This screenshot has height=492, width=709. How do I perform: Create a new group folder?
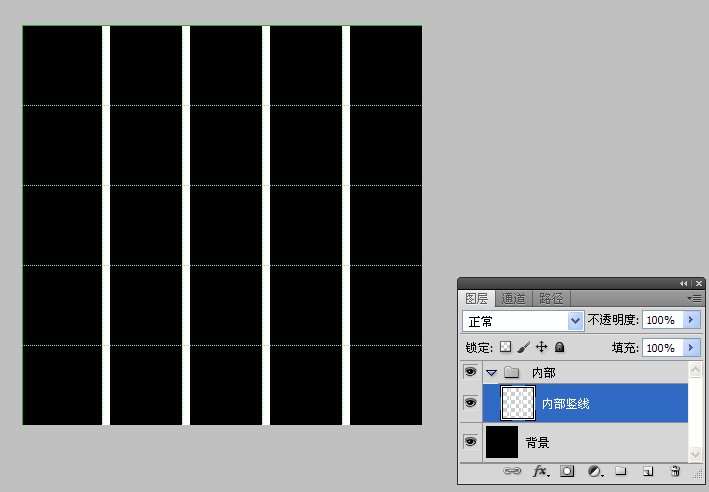(x=621, y=471)
